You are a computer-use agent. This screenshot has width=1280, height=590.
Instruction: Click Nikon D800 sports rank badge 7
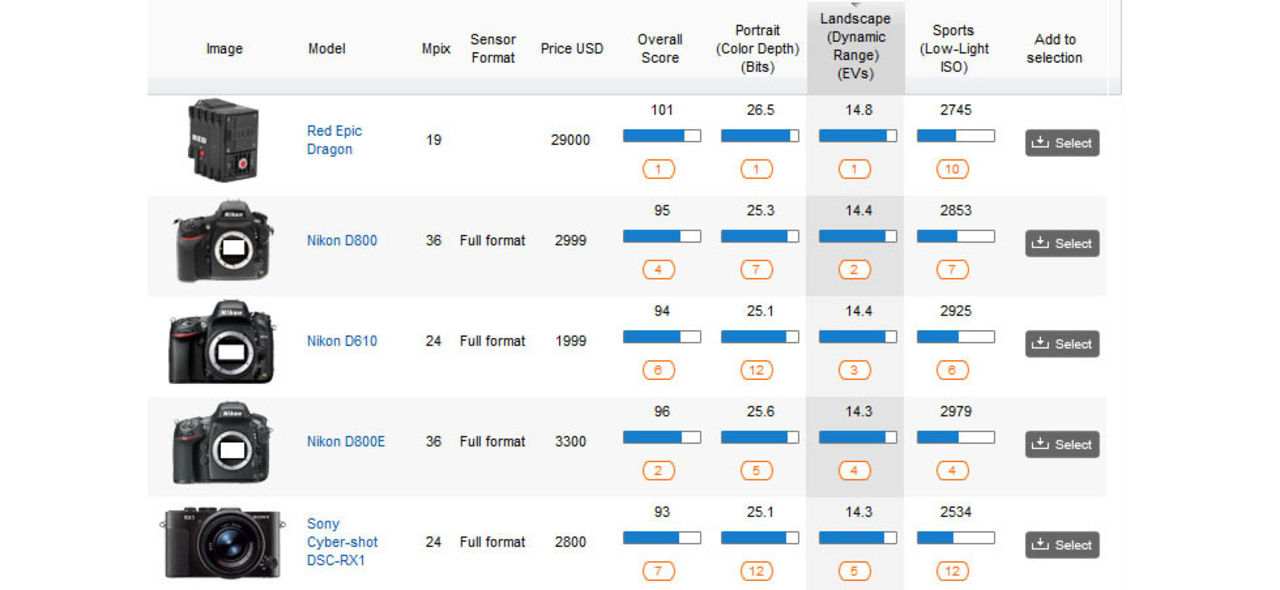coord(952,270)
